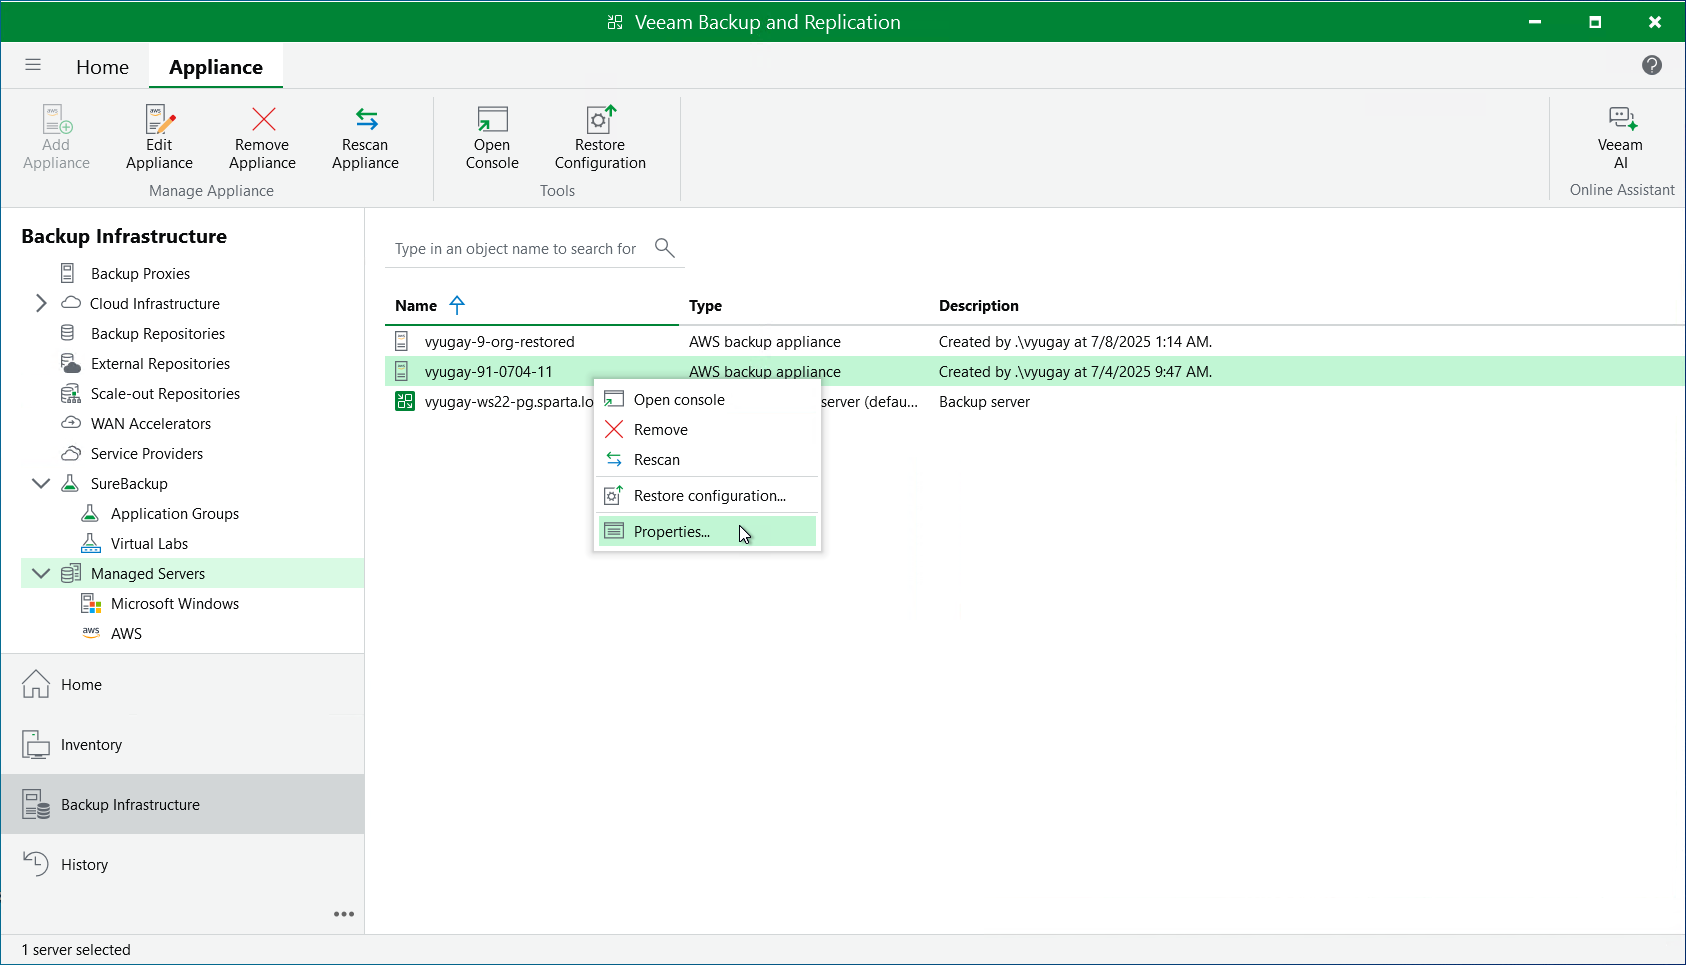Open the hamburger main menu
The image size is (1686, 965).
pyautogui.click(x=33, y=65)
